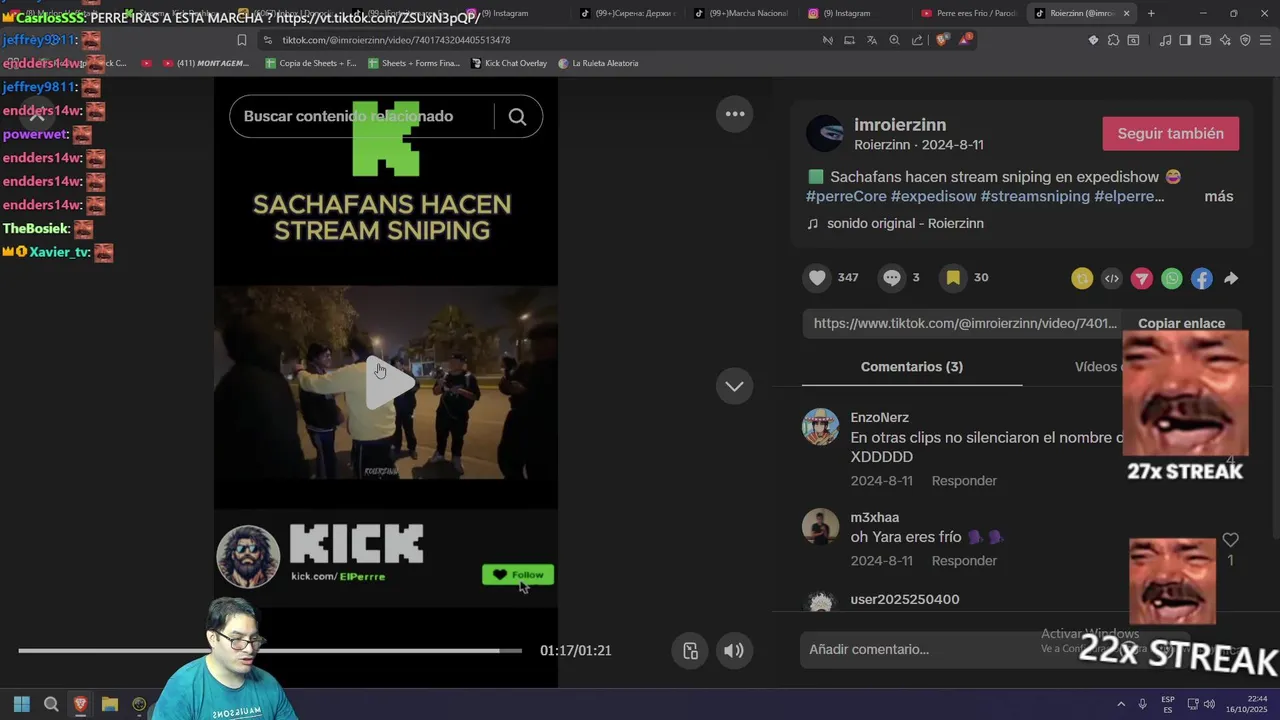The height and width of the screenshot is (720, 1280).
Task: Click the red send-to-friends share icon
Action: pos(1141,279)
